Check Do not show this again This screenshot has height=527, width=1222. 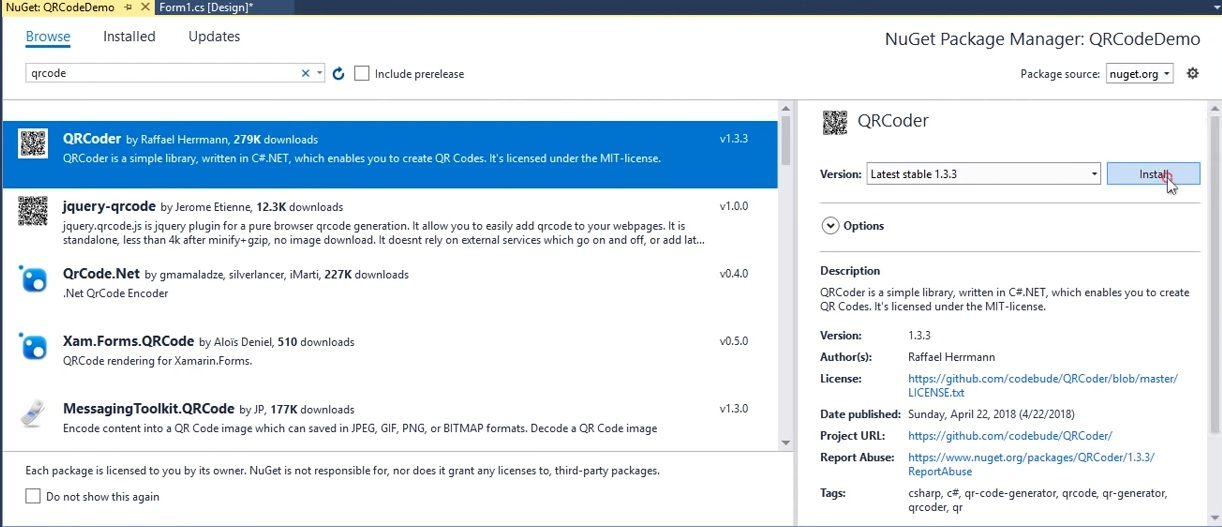point(33,496)
